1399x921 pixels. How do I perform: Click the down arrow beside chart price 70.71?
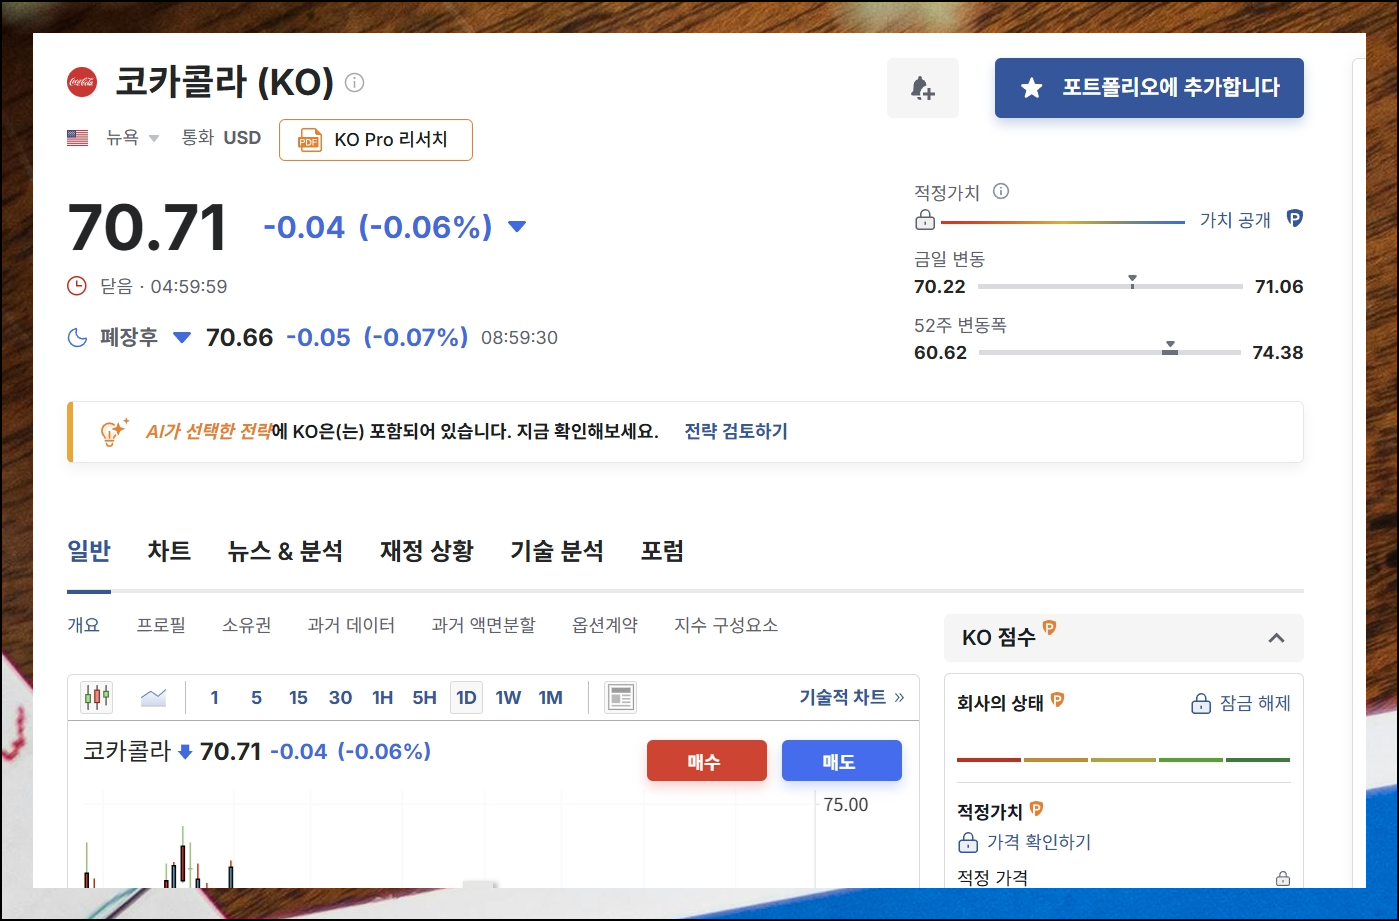pyautogui.click(x=185, y=752)
